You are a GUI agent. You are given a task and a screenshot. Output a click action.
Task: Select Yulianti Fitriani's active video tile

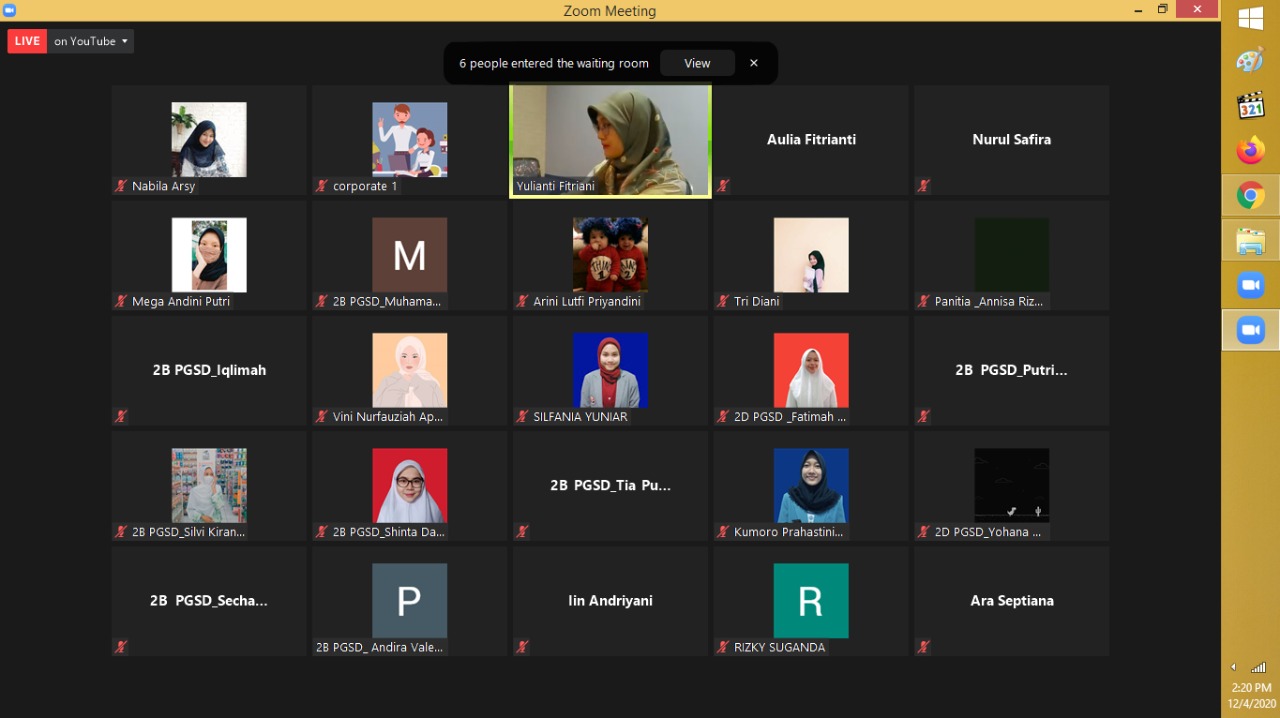tap(610, 140)
